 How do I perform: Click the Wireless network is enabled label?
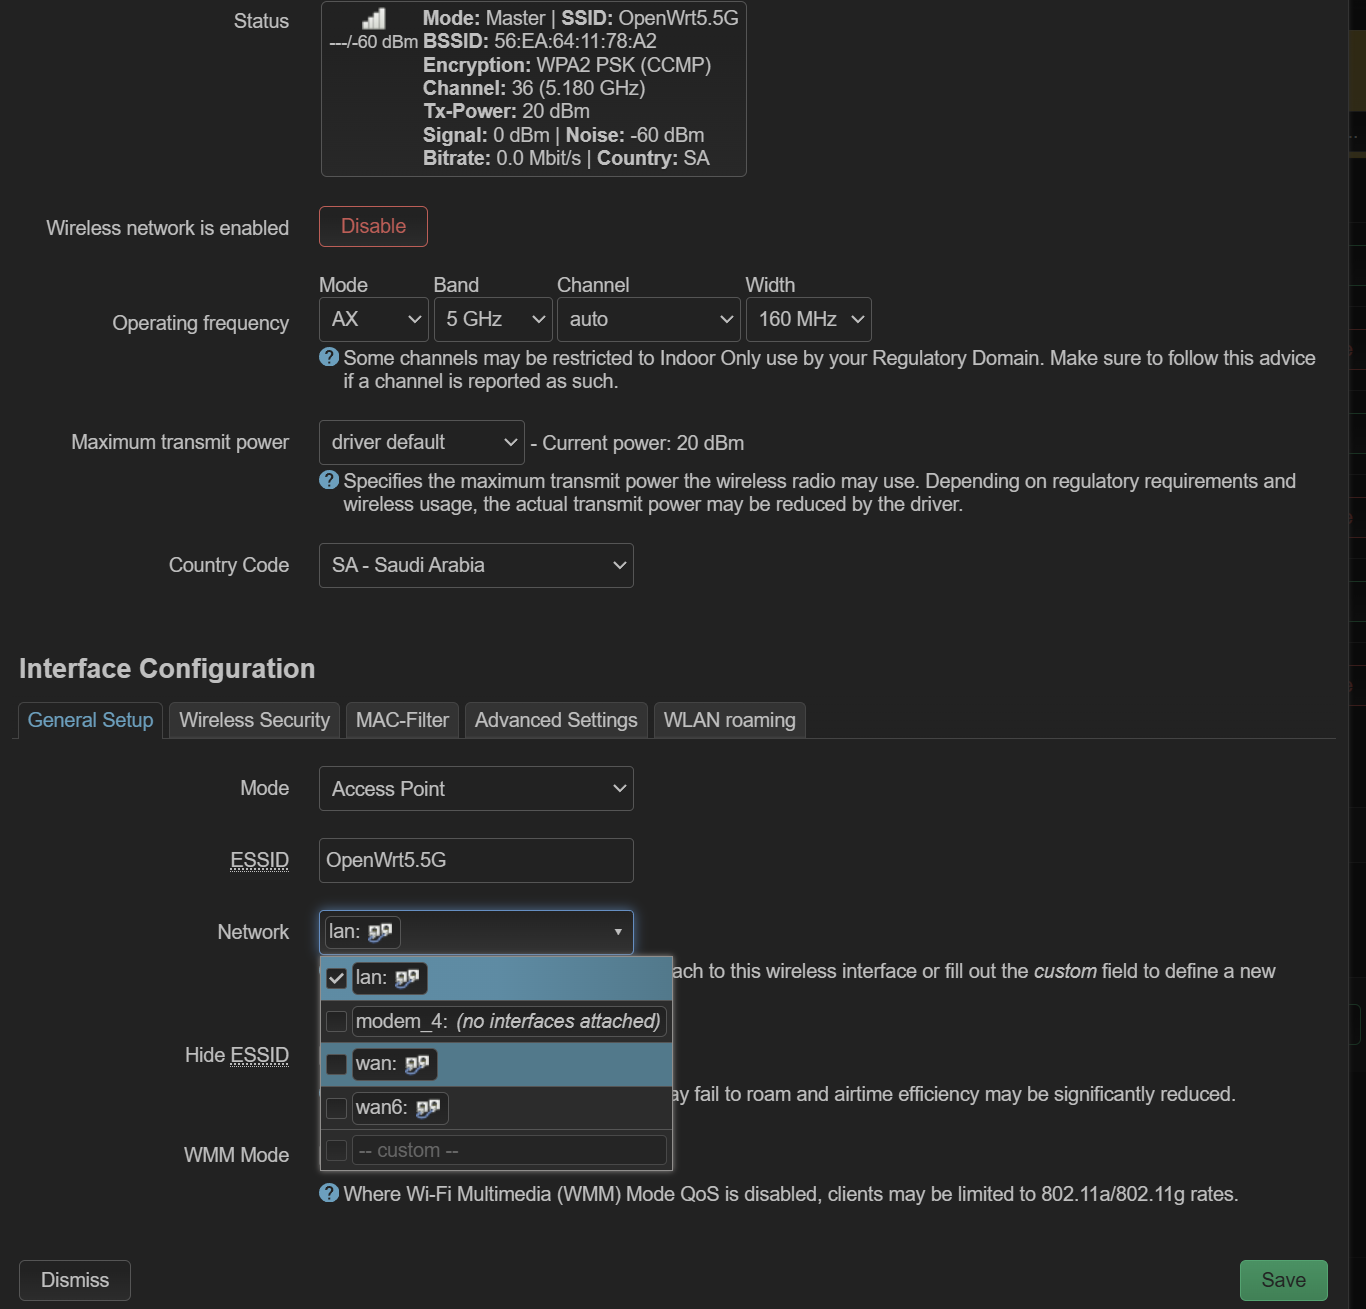click(x=167, y=228)
